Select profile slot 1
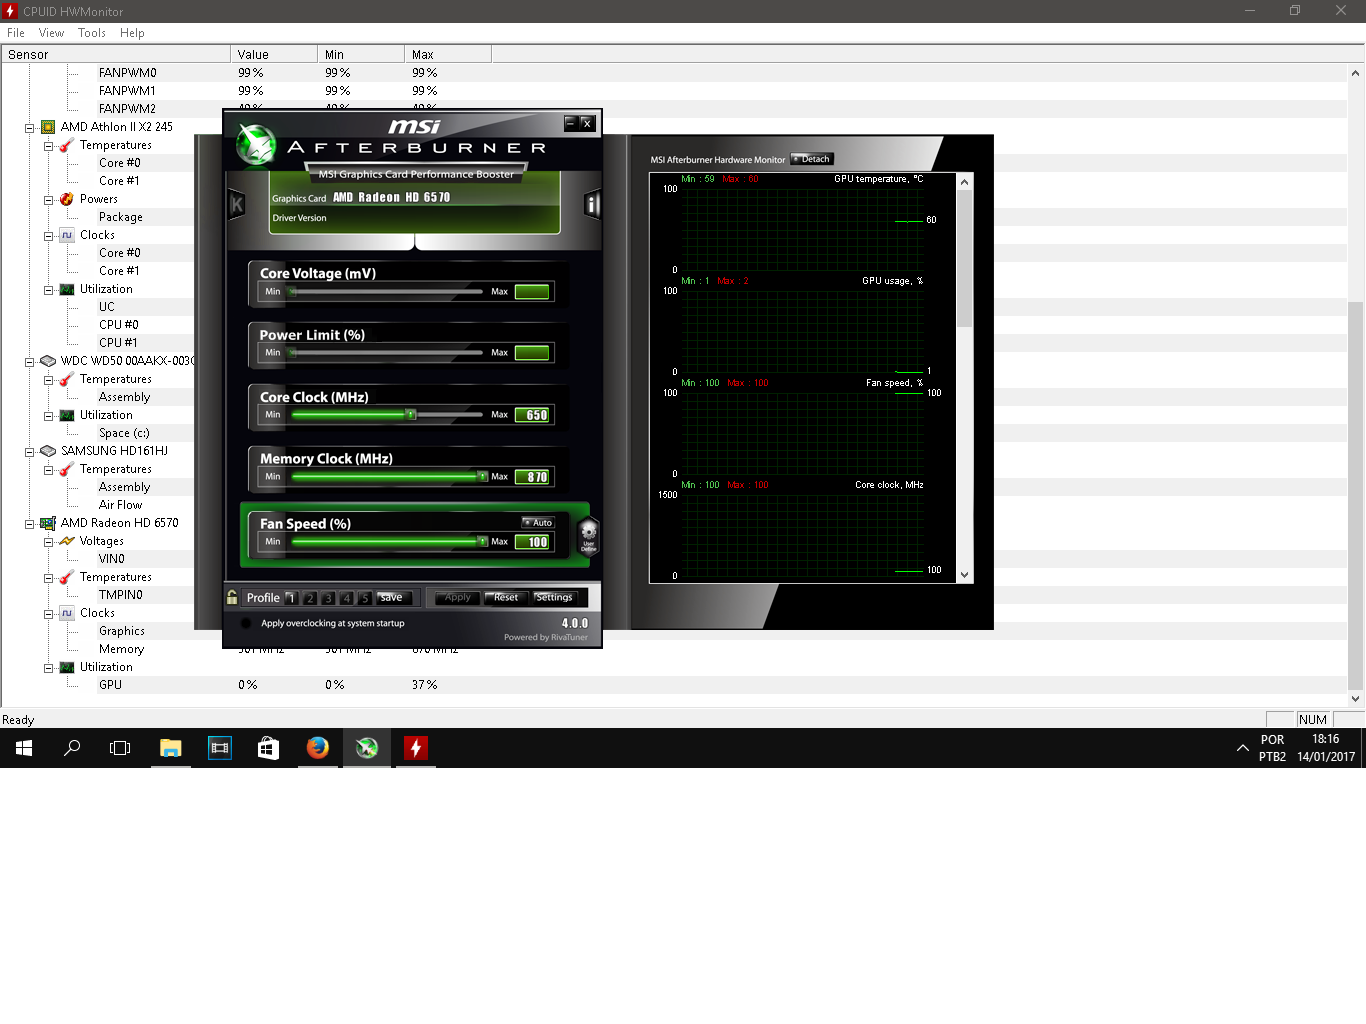Screen dimensions: 1366x1024 (x=291, y=598)
